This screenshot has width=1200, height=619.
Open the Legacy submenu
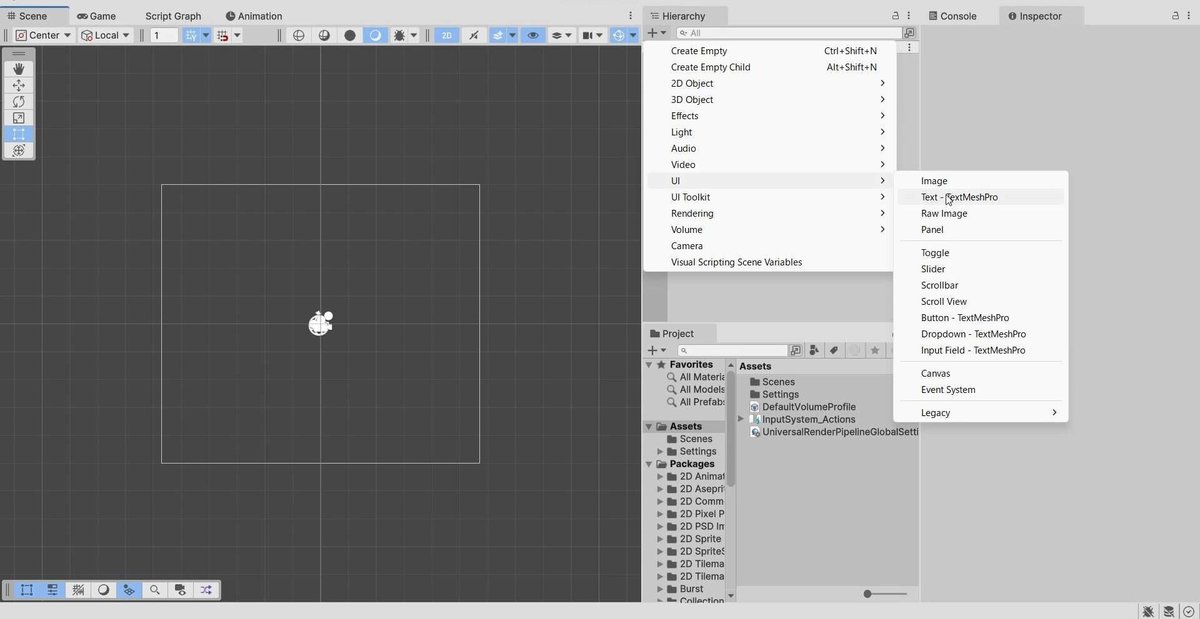click(980, 413)
